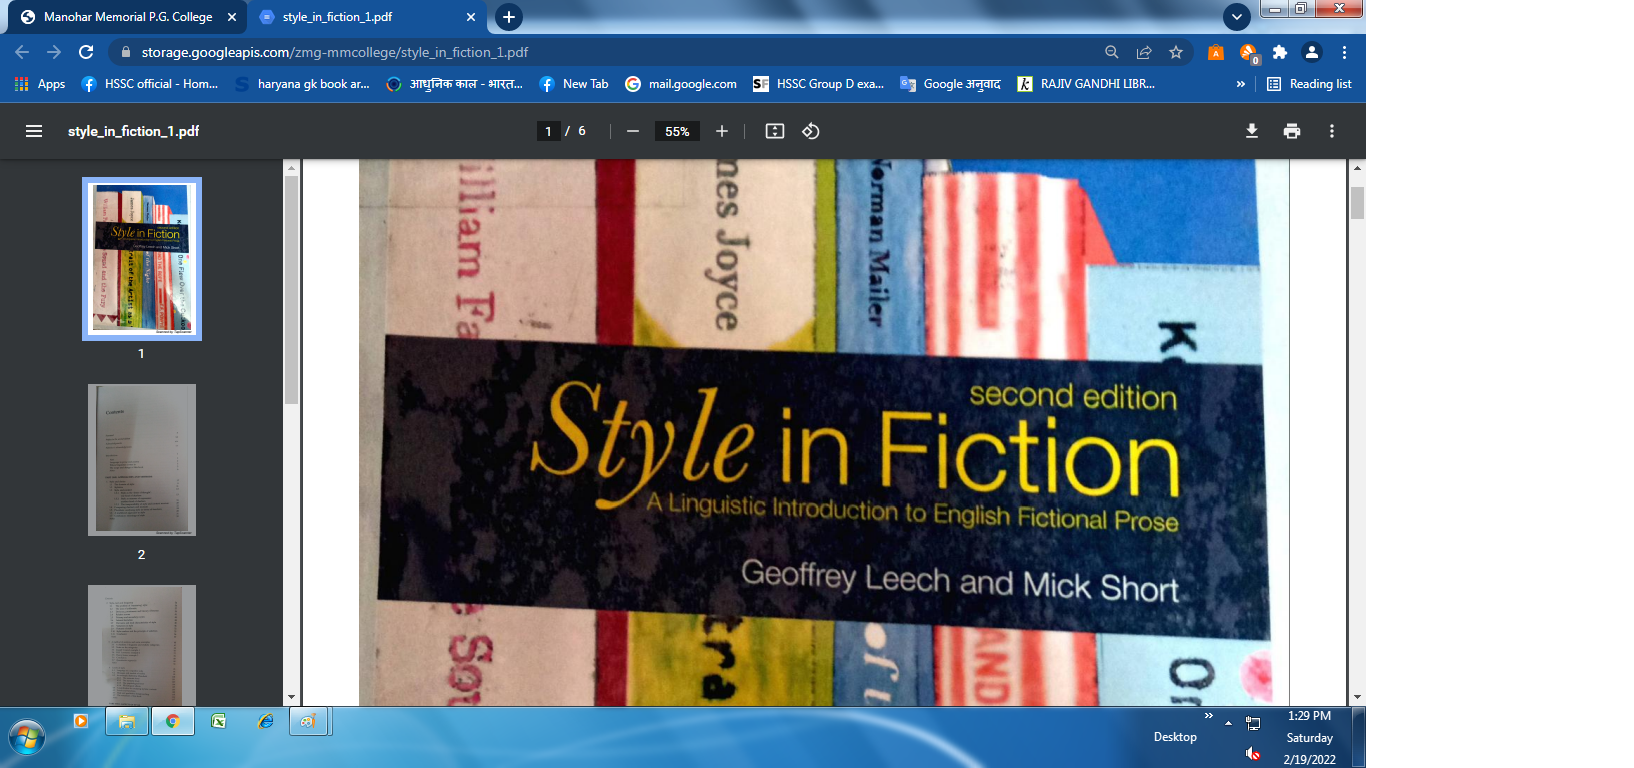Click the Show desktop button

pos(1358,738)
